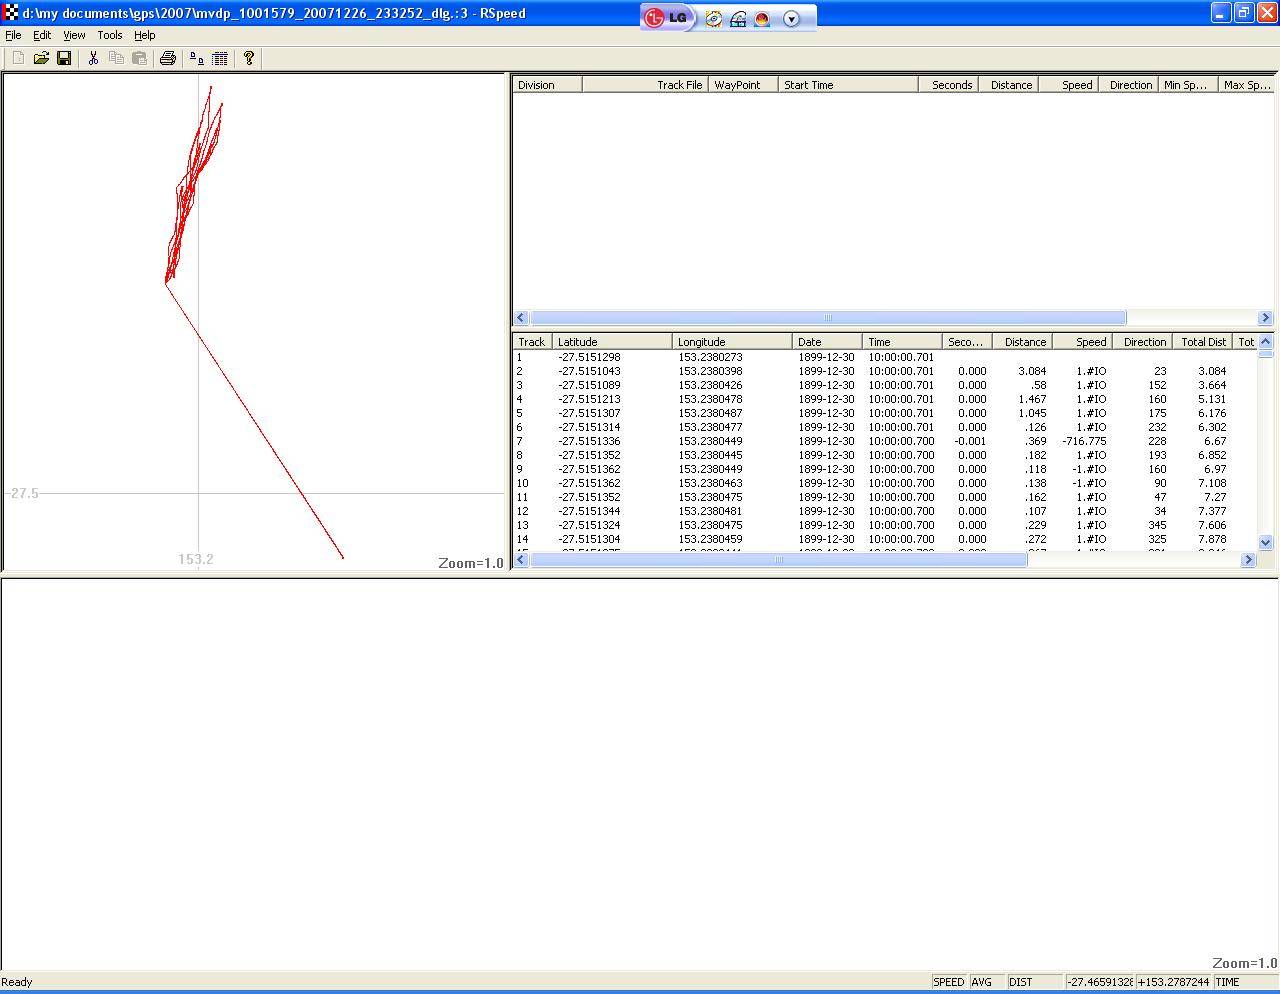
Task: Click the down arrow on the track list scrollbar
Action: point(1266,543)
